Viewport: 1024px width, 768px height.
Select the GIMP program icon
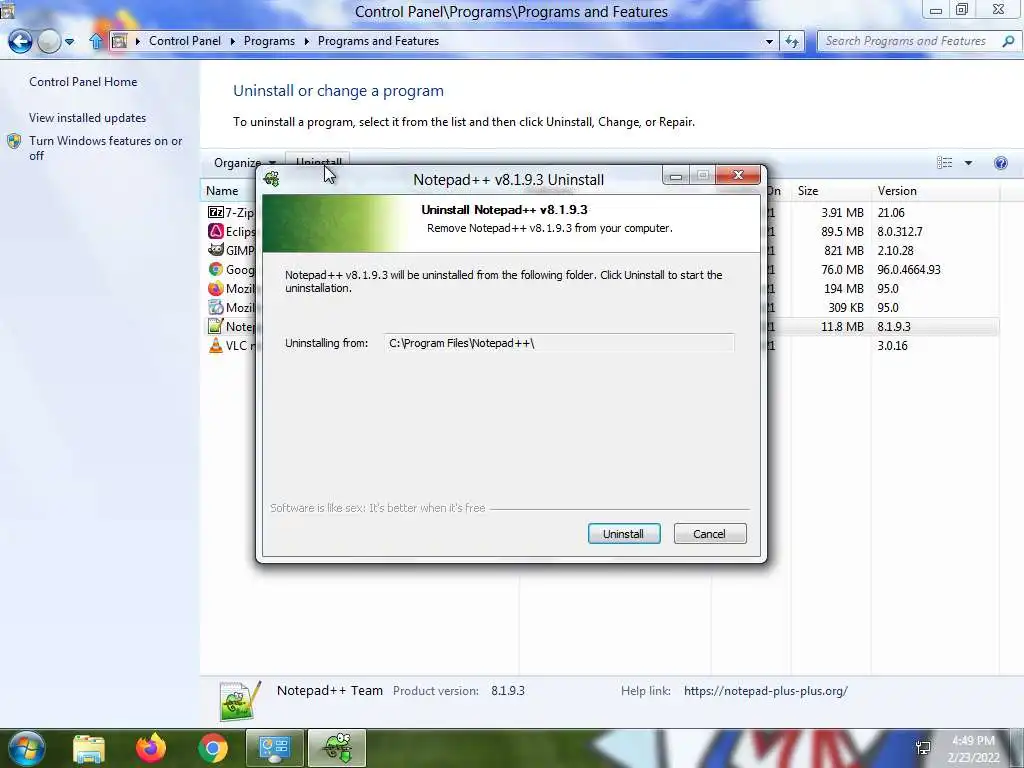[x=216, y=250]
